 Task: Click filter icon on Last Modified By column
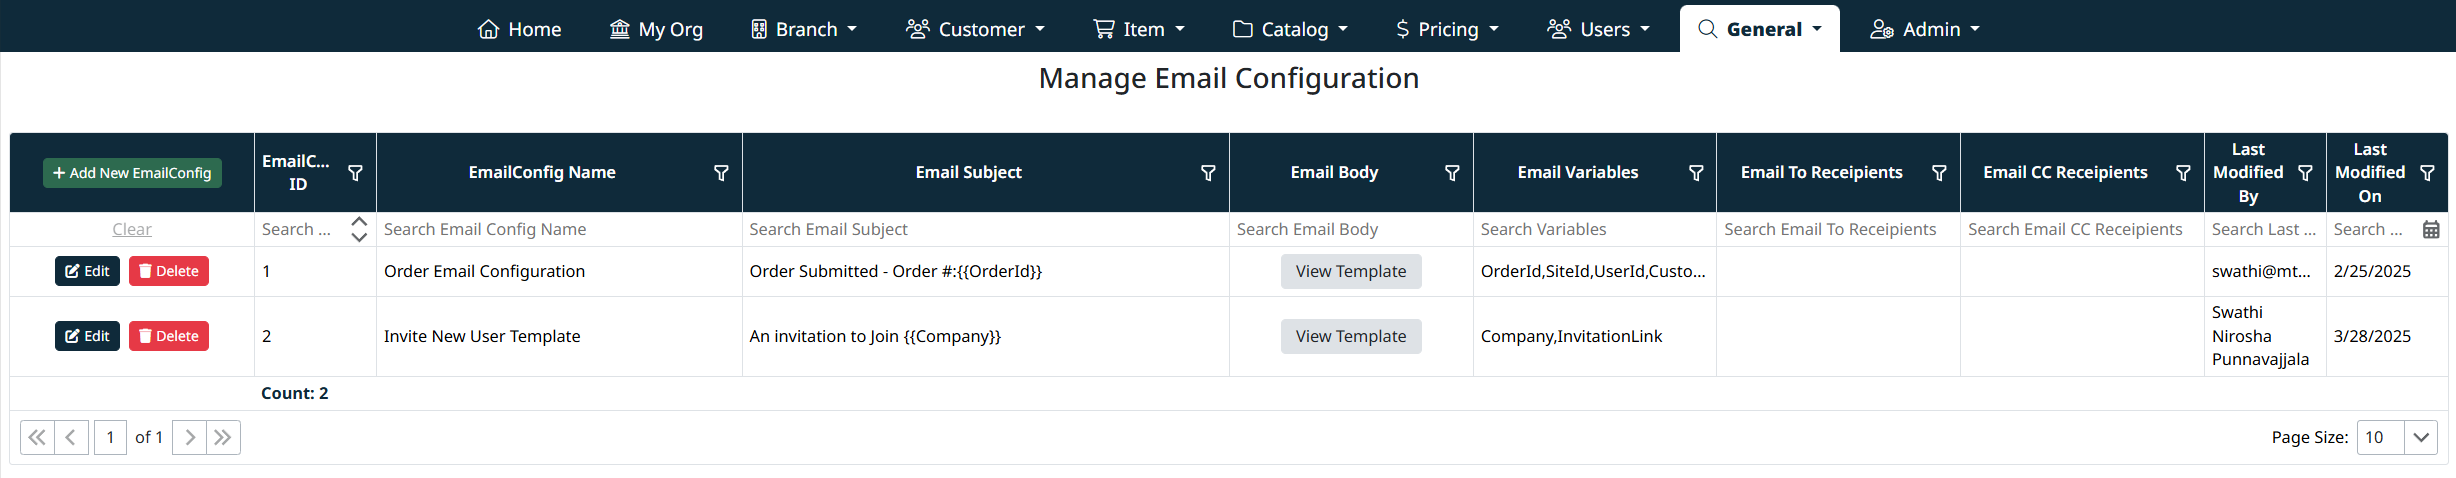pos(2305,173)
